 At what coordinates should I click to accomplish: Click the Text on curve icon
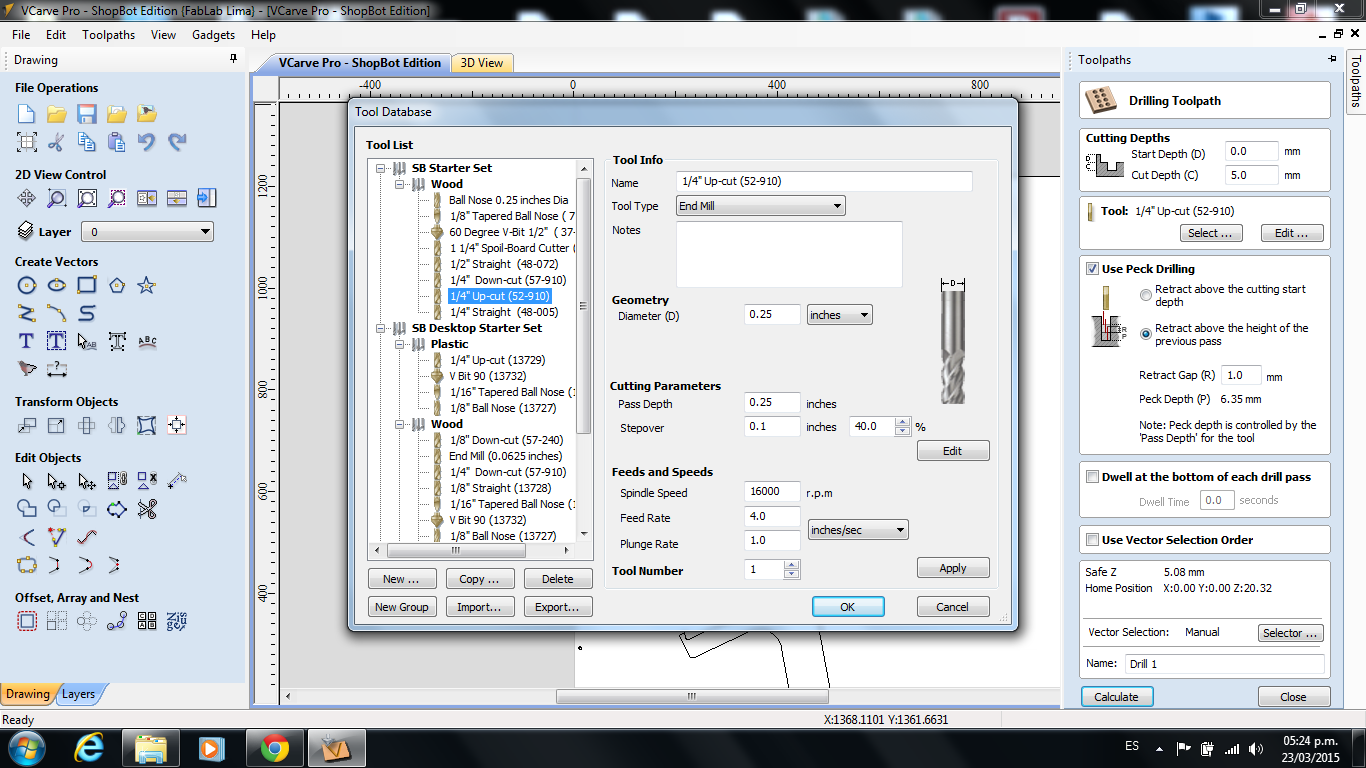(147, 342)
